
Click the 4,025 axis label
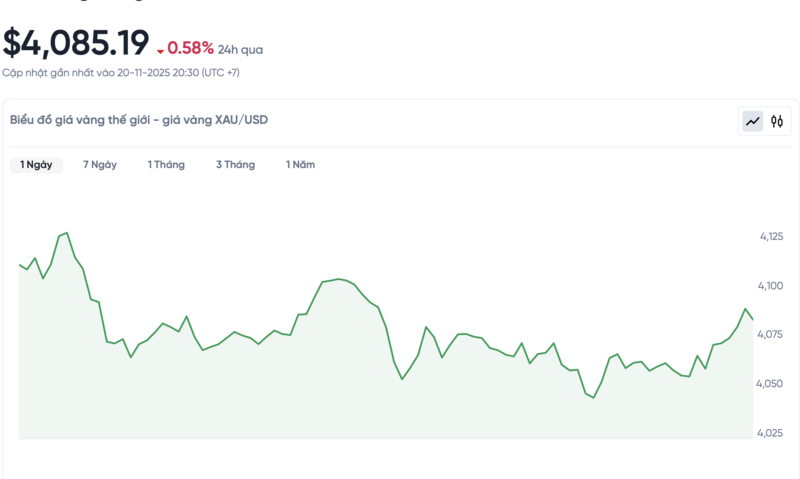[771, 433]
